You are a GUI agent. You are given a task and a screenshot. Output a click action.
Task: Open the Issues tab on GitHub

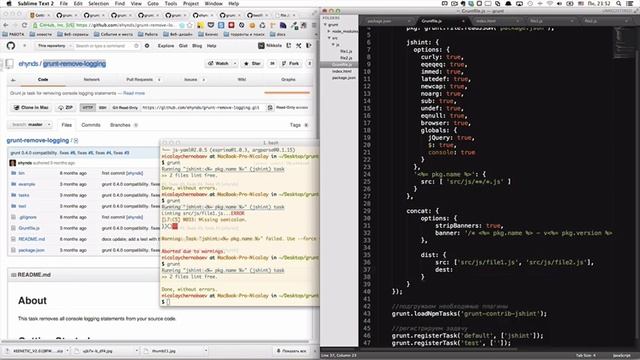pyautogui.click(x=191, y=80)
